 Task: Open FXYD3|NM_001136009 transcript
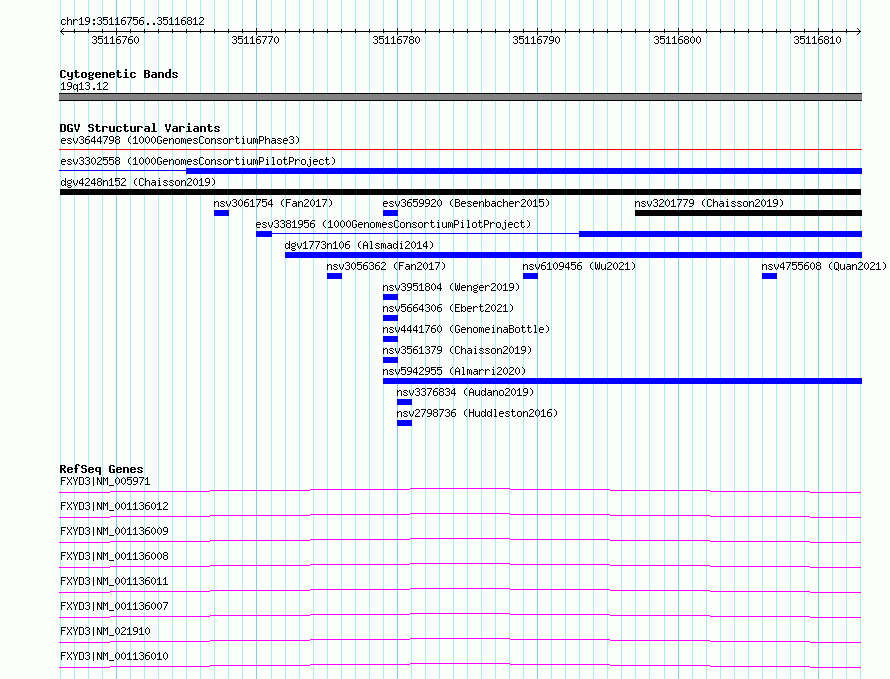point(114,531)
